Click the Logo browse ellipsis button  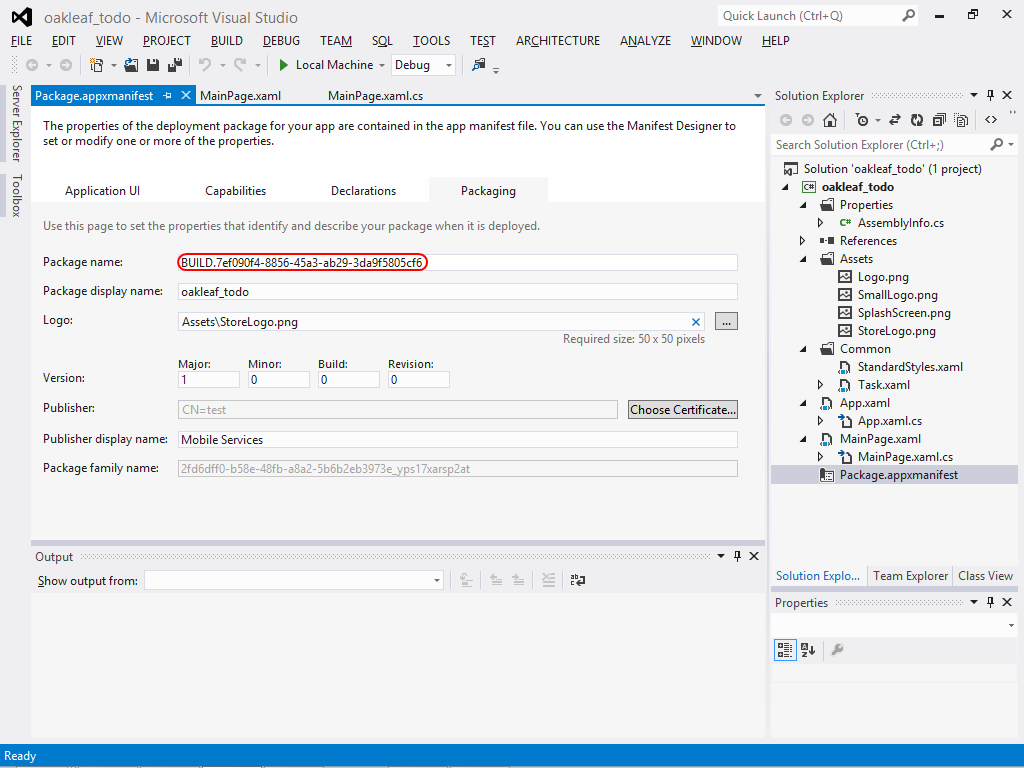coord(726,322)
